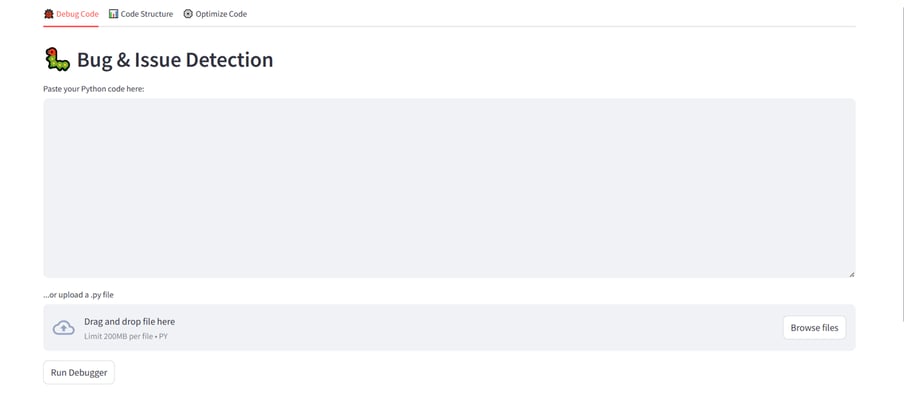The height and width of the screenshot is (400, 904).
Task: Click the page vertical scrollbar
Action: click(x=902, y=161)
